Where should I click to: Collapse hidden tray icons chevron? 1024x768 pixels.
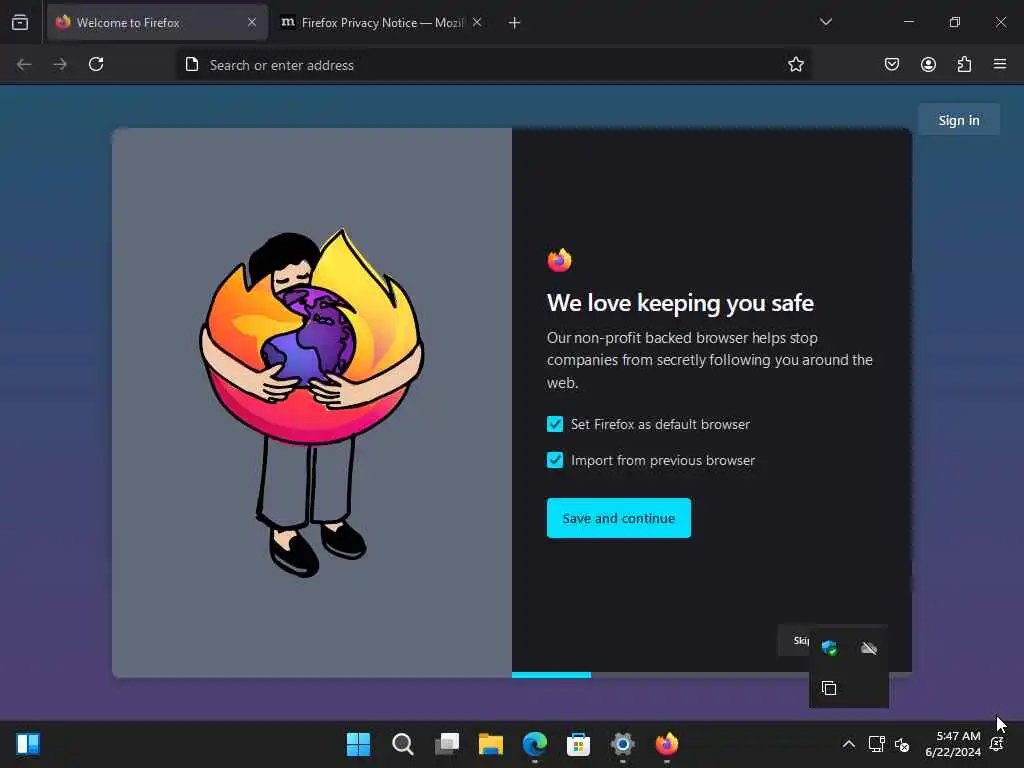[x=848, y=744]
